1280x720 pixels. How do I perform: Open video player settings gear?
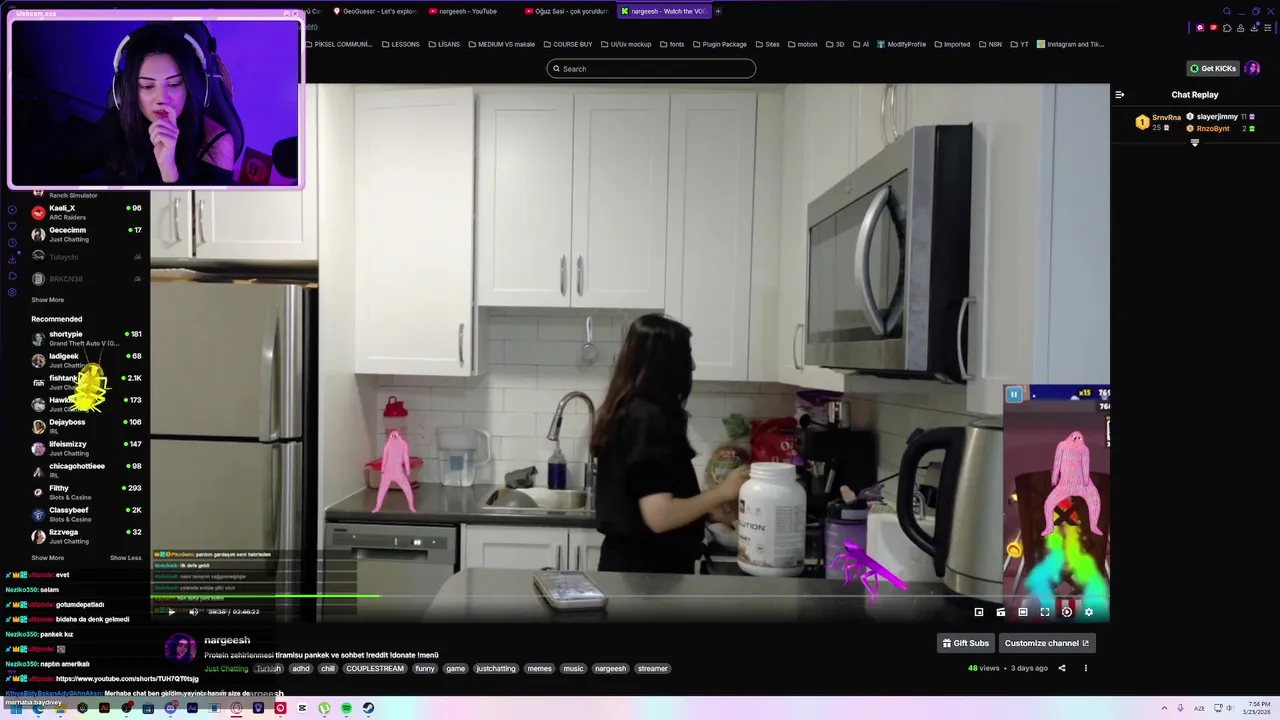(1089, 612)
